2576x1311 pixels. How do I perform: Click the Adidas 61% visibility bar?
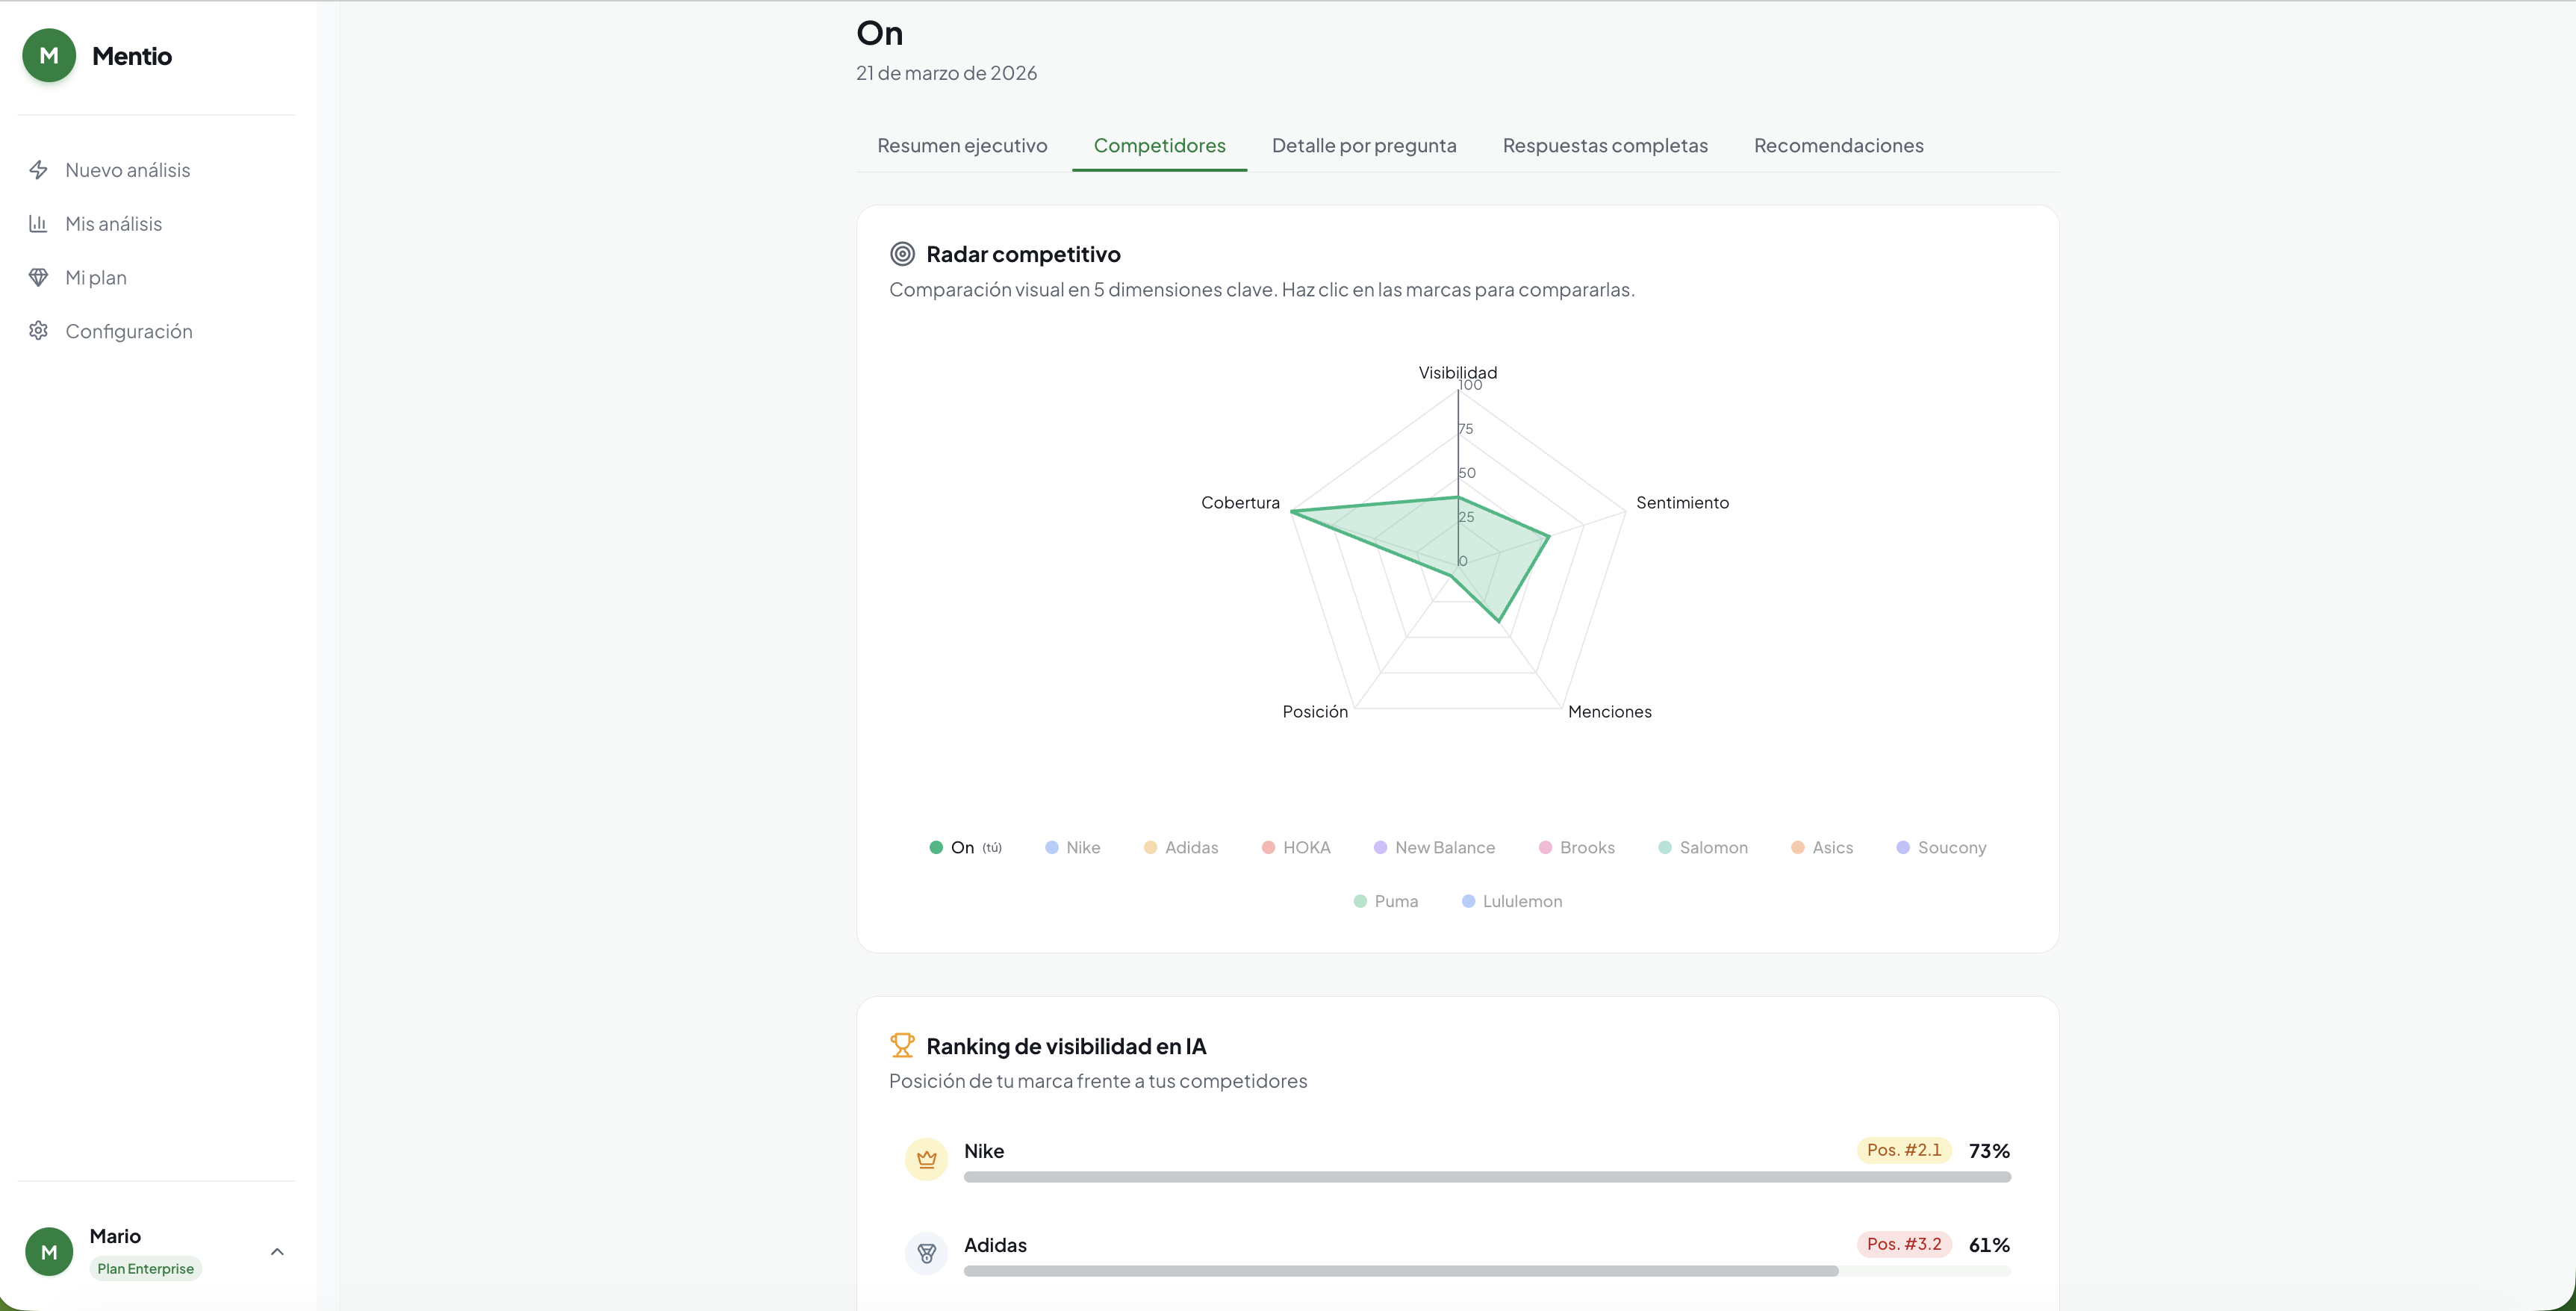coord(1487,1271)
